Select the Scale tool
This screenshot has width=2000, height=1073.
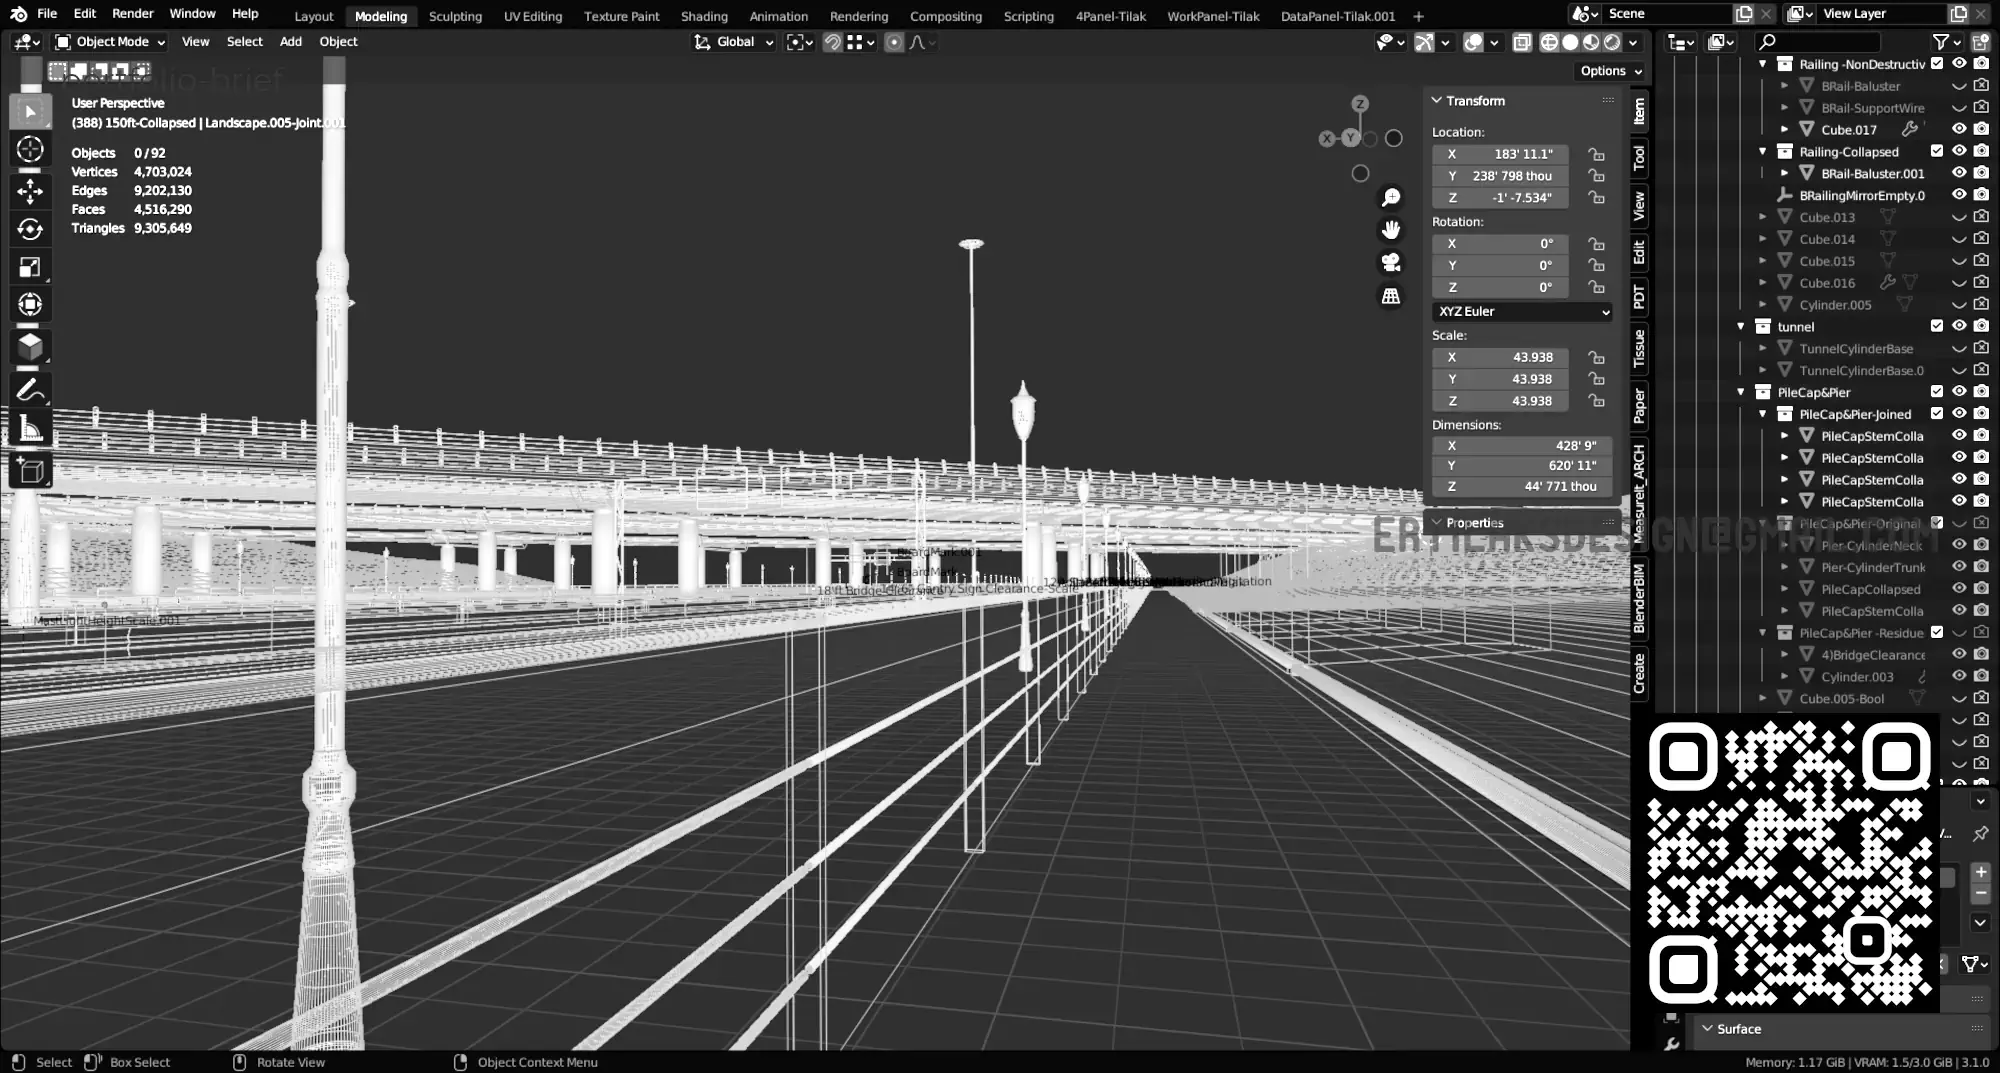coord(30,267)
